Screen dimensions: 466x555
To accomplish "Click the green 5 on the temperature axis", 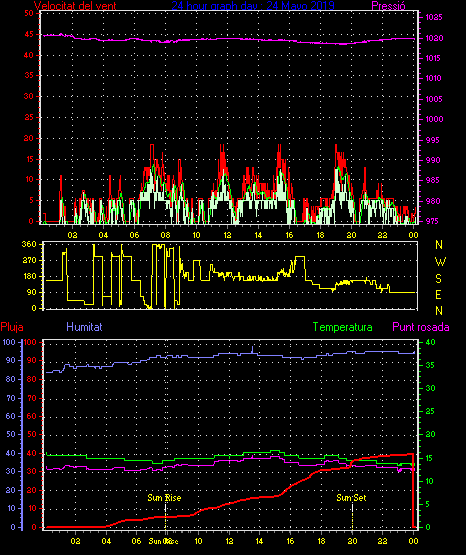I will tap(427, 504).
